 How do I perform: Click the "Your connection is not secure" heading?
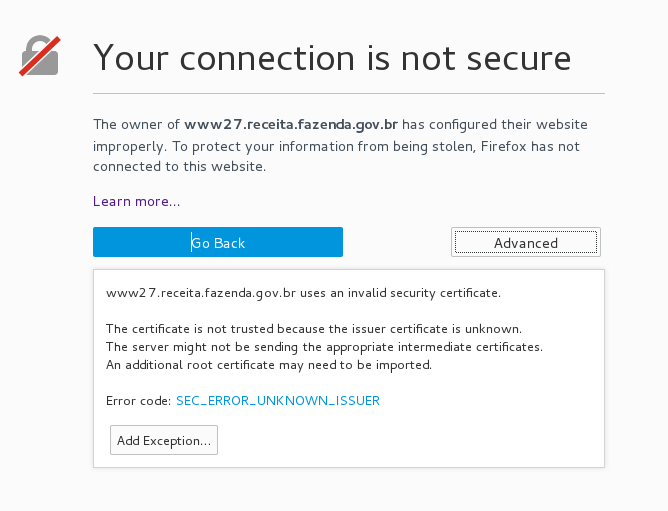(332, 58)
